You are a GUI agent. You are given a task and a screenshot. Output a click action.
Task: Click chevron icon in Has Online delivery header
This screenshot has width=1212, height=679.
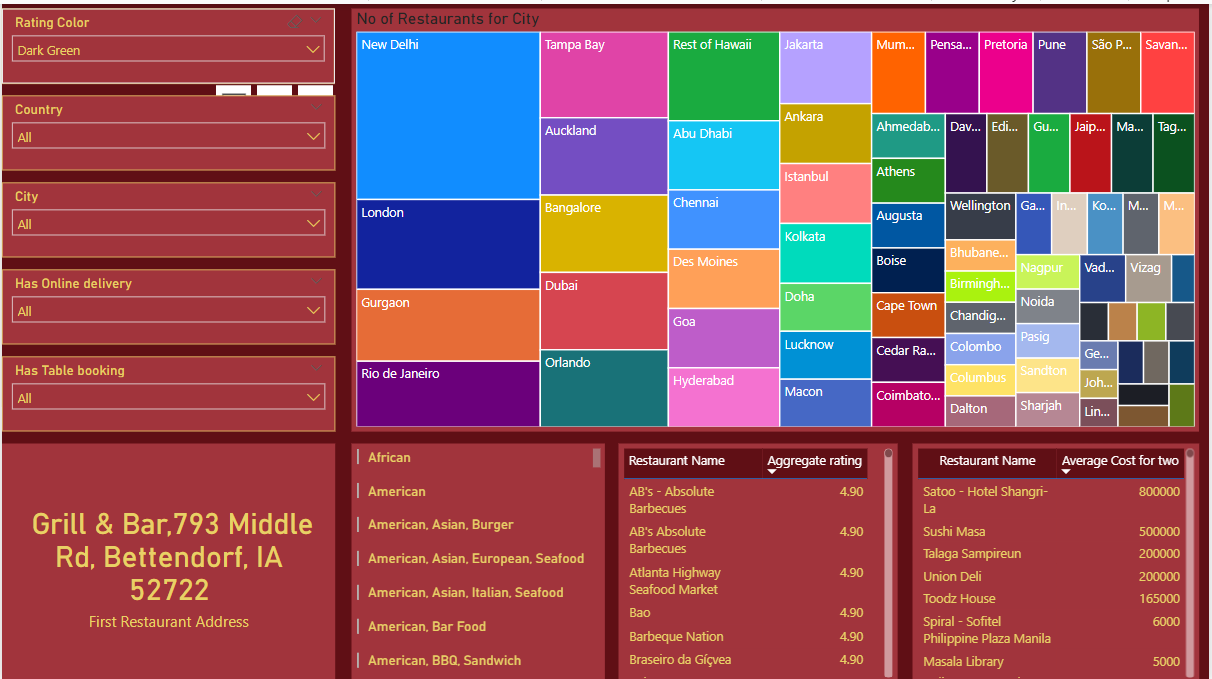[x=317, y=282]
